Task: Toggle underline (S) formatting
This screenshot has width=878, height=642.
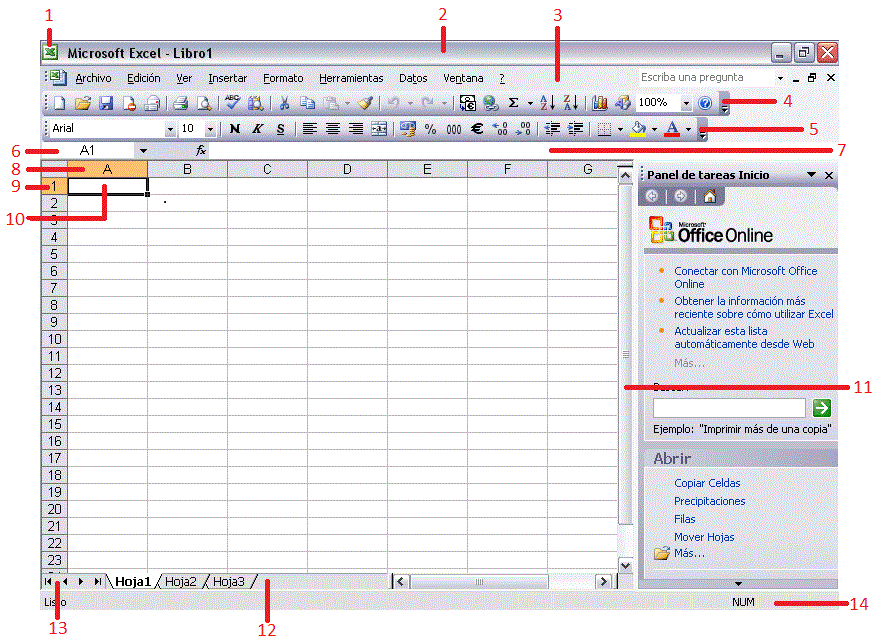Action: [x=281, y=129]
